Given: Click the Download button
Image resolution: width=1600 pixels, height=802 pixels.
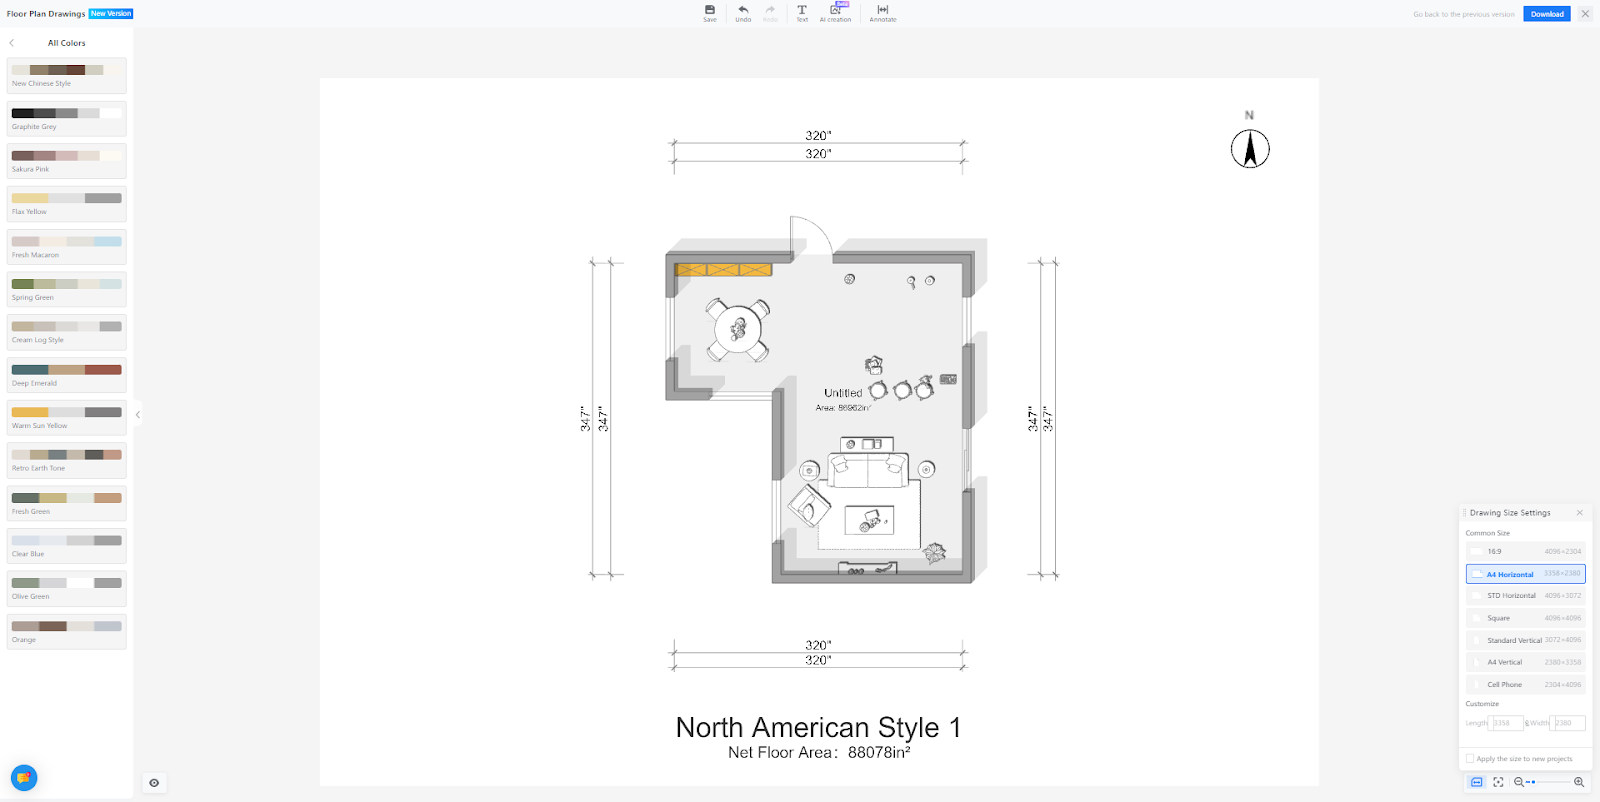Looking at the screenshot, I should click(1546, 14).
